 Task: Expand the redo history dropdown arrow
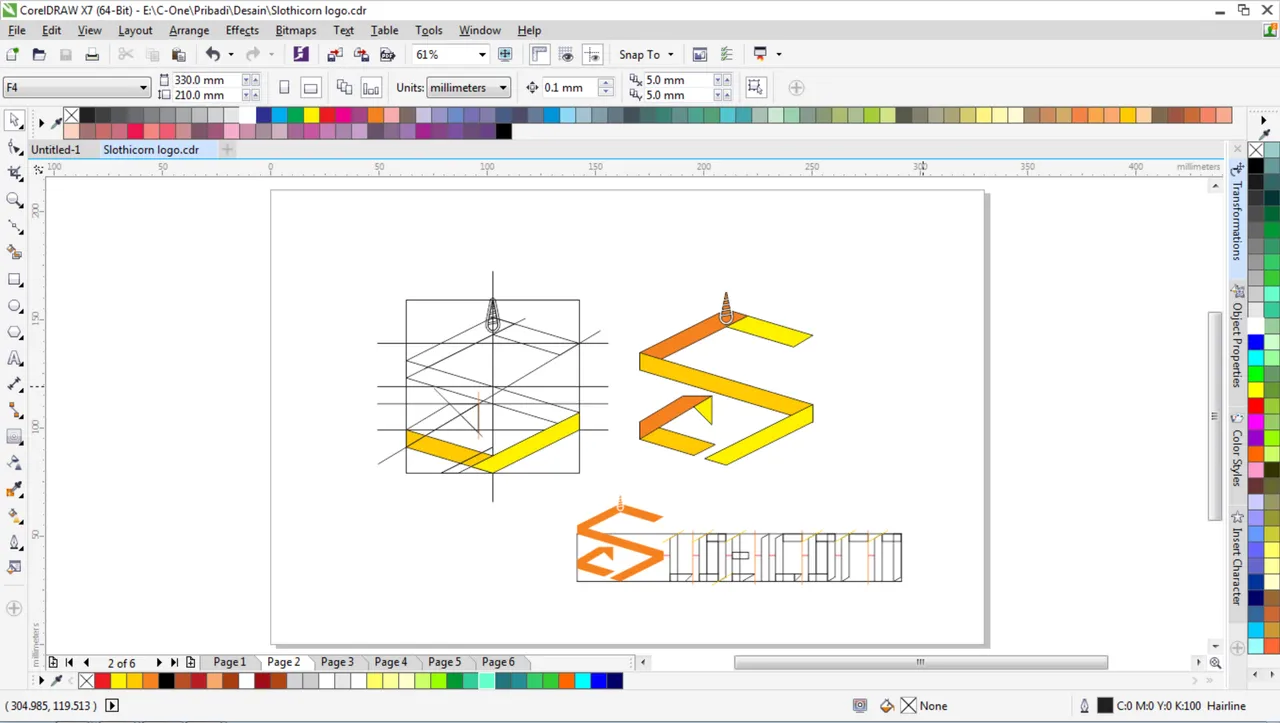point(271,54)
